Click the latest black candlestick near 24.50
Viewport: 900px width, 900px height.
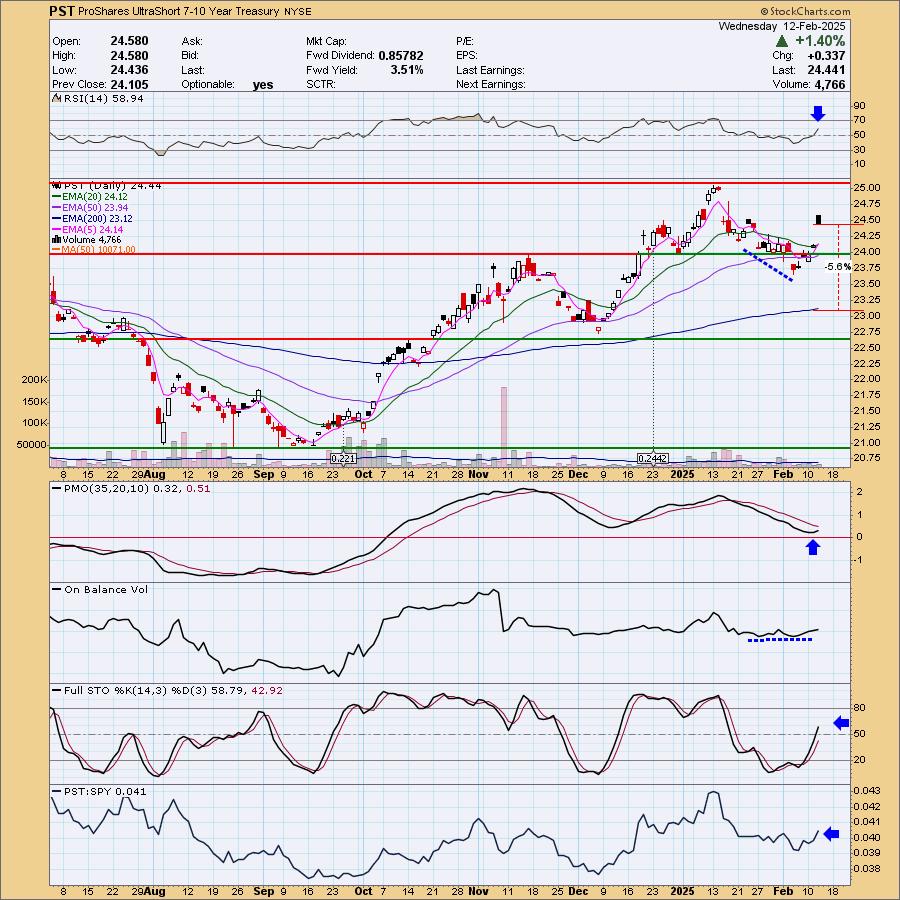pyautogui.click(x=819, y=219)
